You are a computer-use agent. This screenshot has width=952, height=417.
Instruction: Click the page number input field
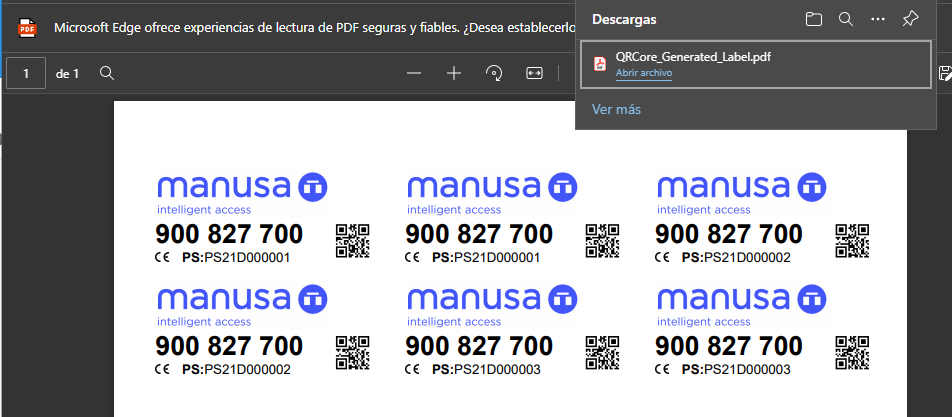[26, 74]
